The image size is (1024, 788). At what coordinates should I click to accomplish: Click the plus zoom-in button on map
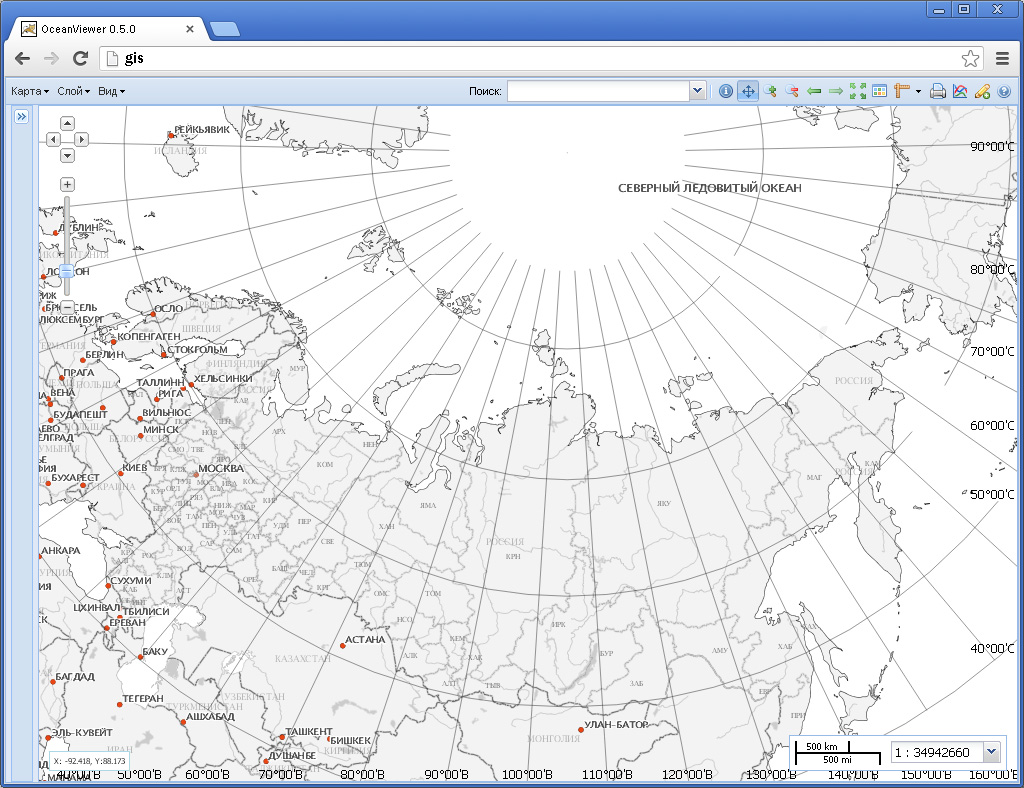pyautogui.click(x=67, y=184)
